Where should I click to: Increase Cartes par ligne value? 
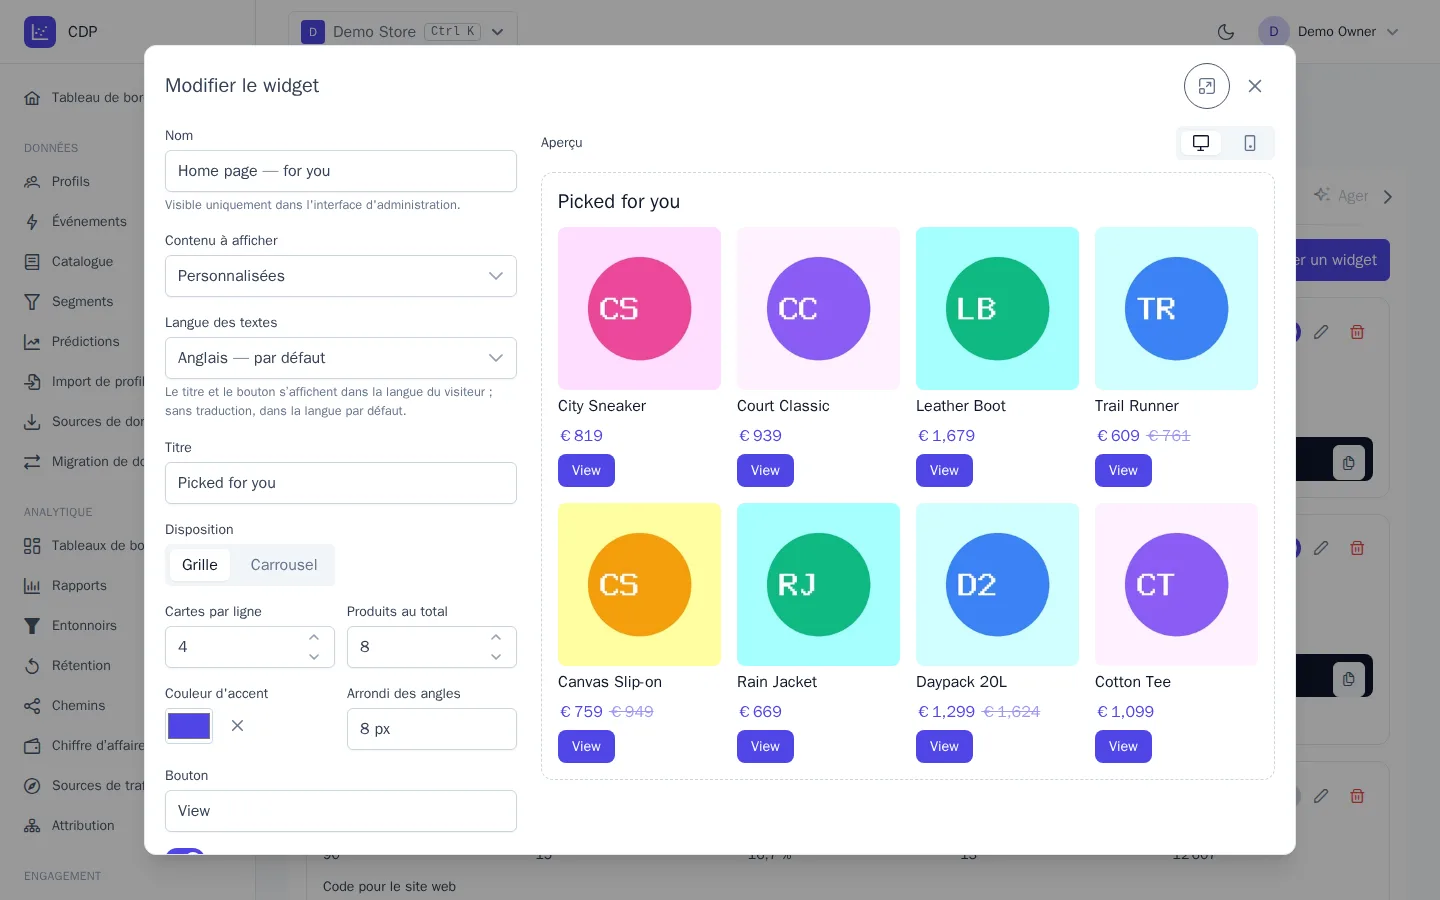(314, 637)
